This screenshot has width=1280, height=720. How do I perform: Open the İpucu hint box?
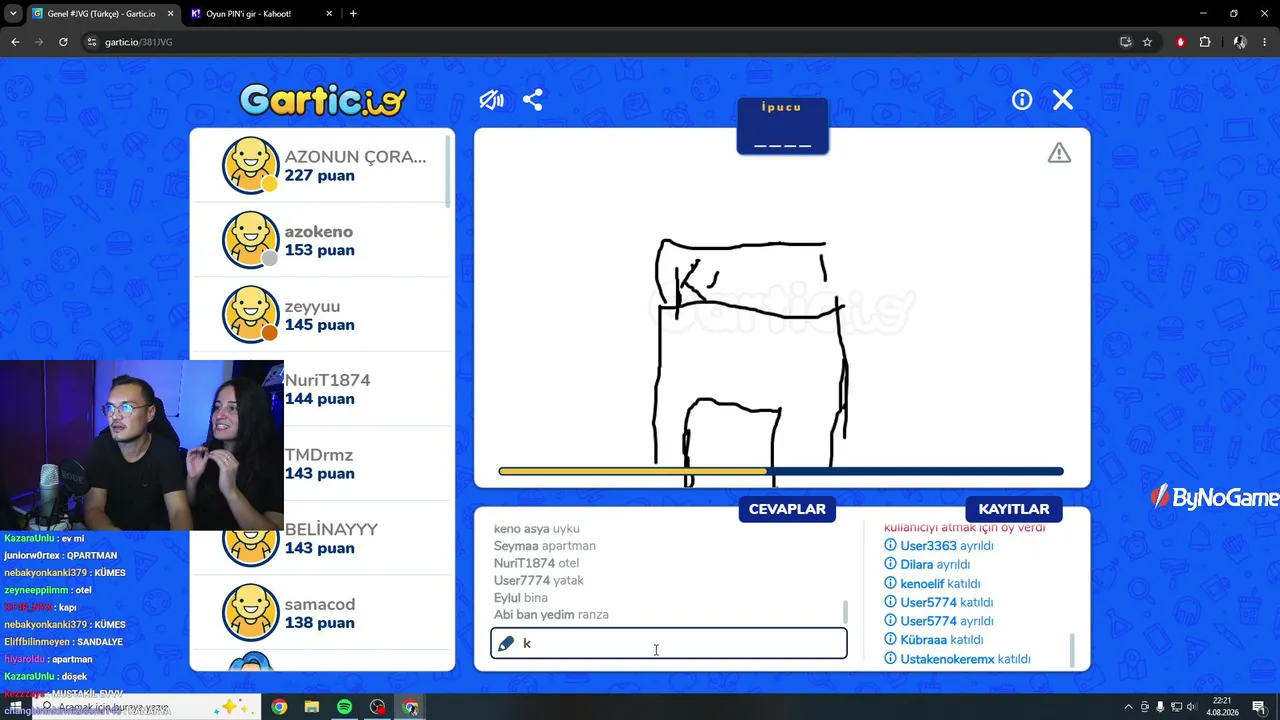click(x=782, y=126)
